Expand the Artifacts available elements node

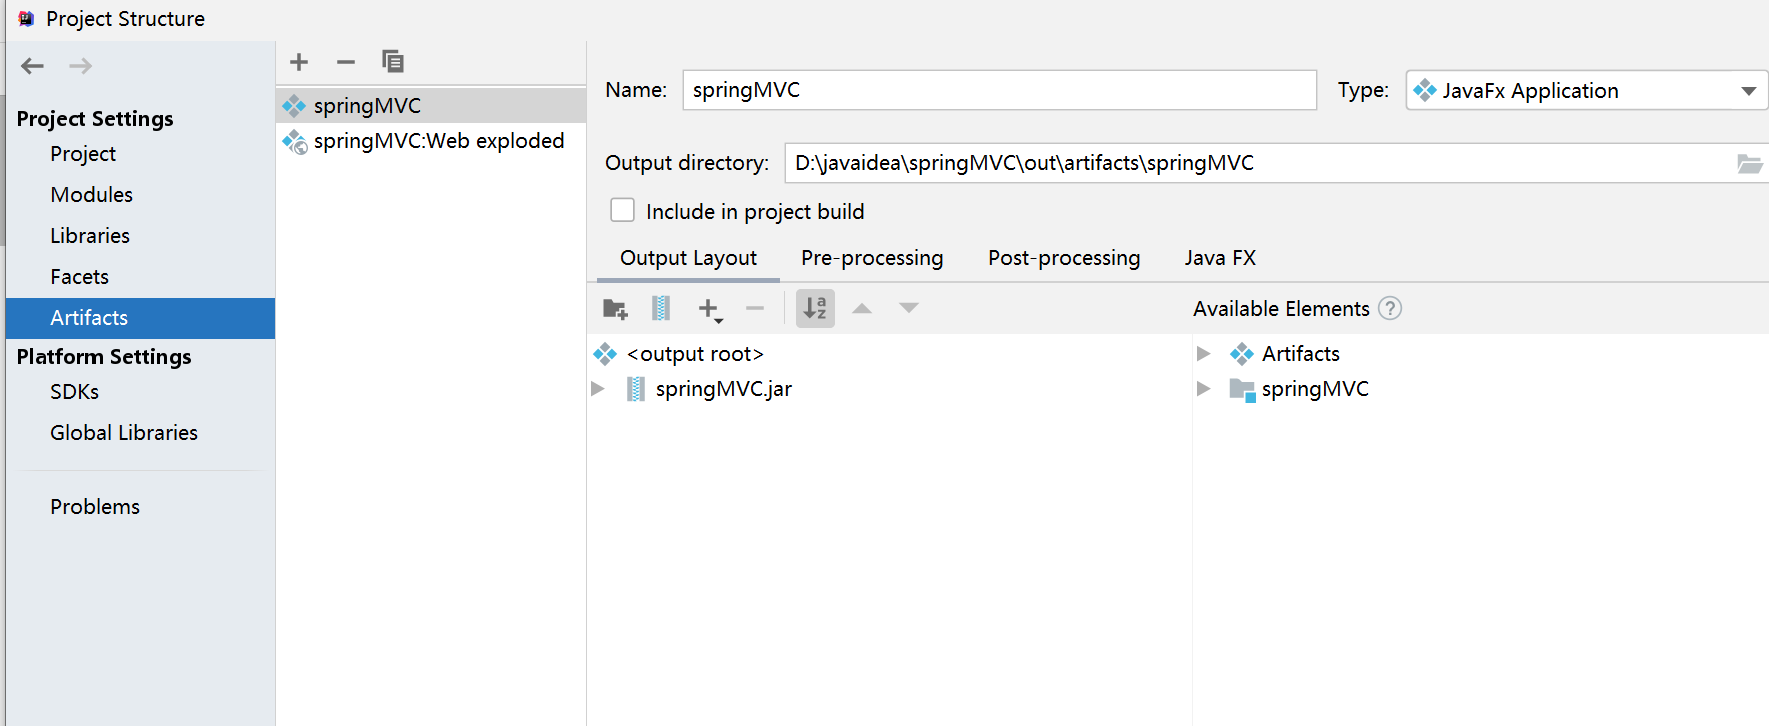tap(1204, 354)
